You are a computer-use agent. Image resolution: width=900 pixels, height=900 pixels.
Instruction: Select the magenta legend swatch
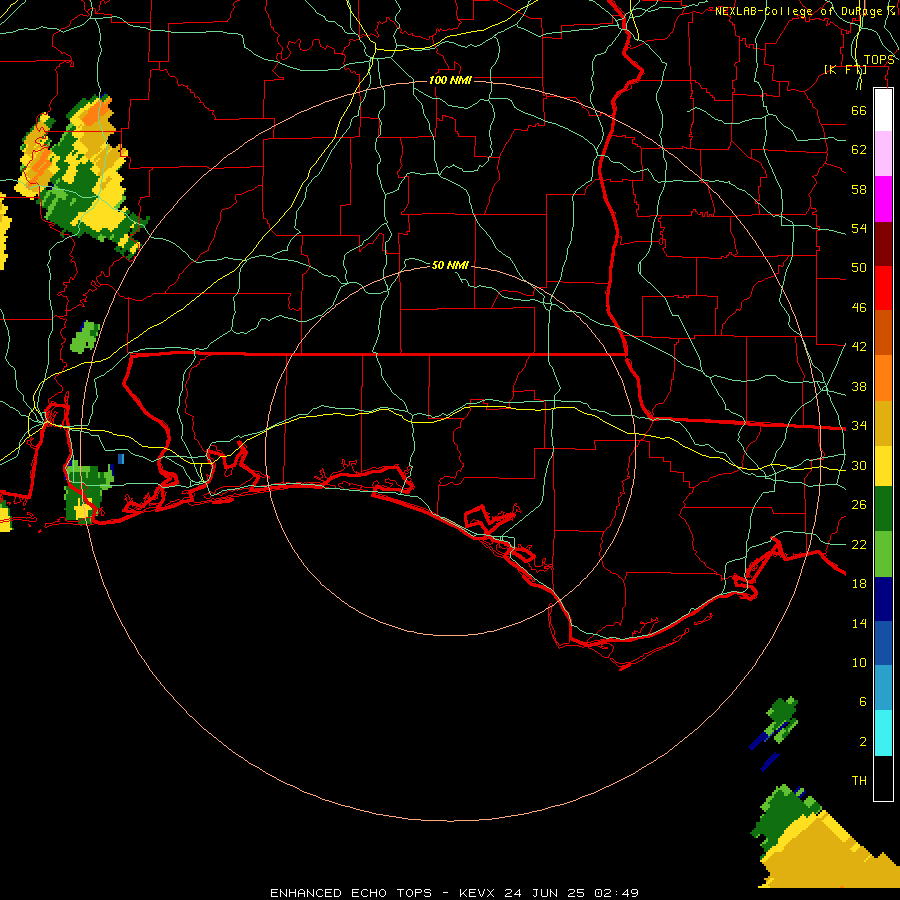click(883, 199)
